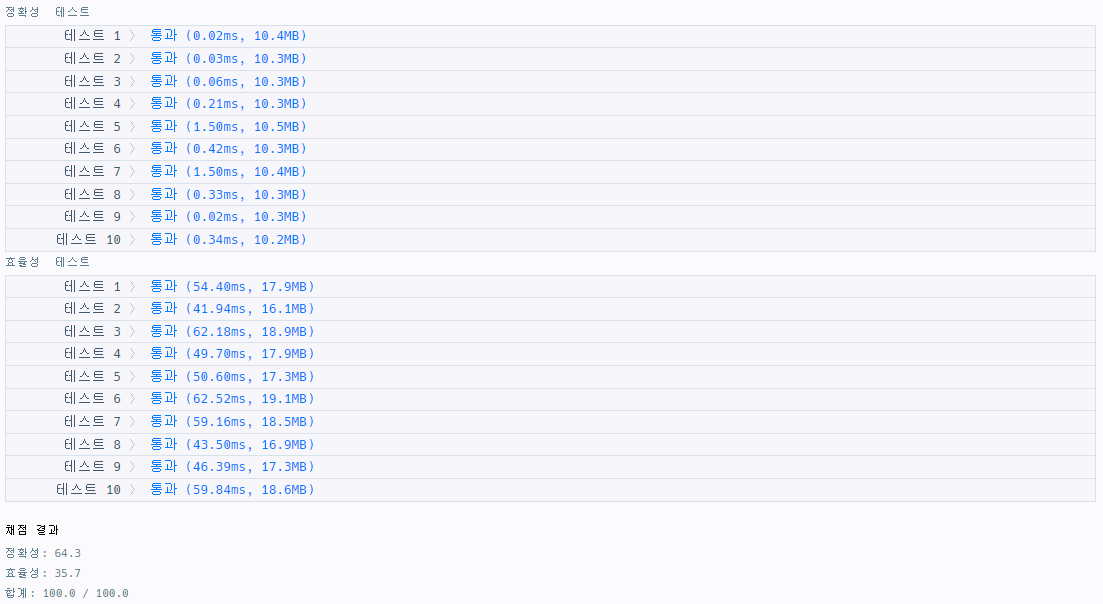Select the 합계: 100.0 / 100.0 line
This screenshot has width=1103, height=604.
click(67, 593)
